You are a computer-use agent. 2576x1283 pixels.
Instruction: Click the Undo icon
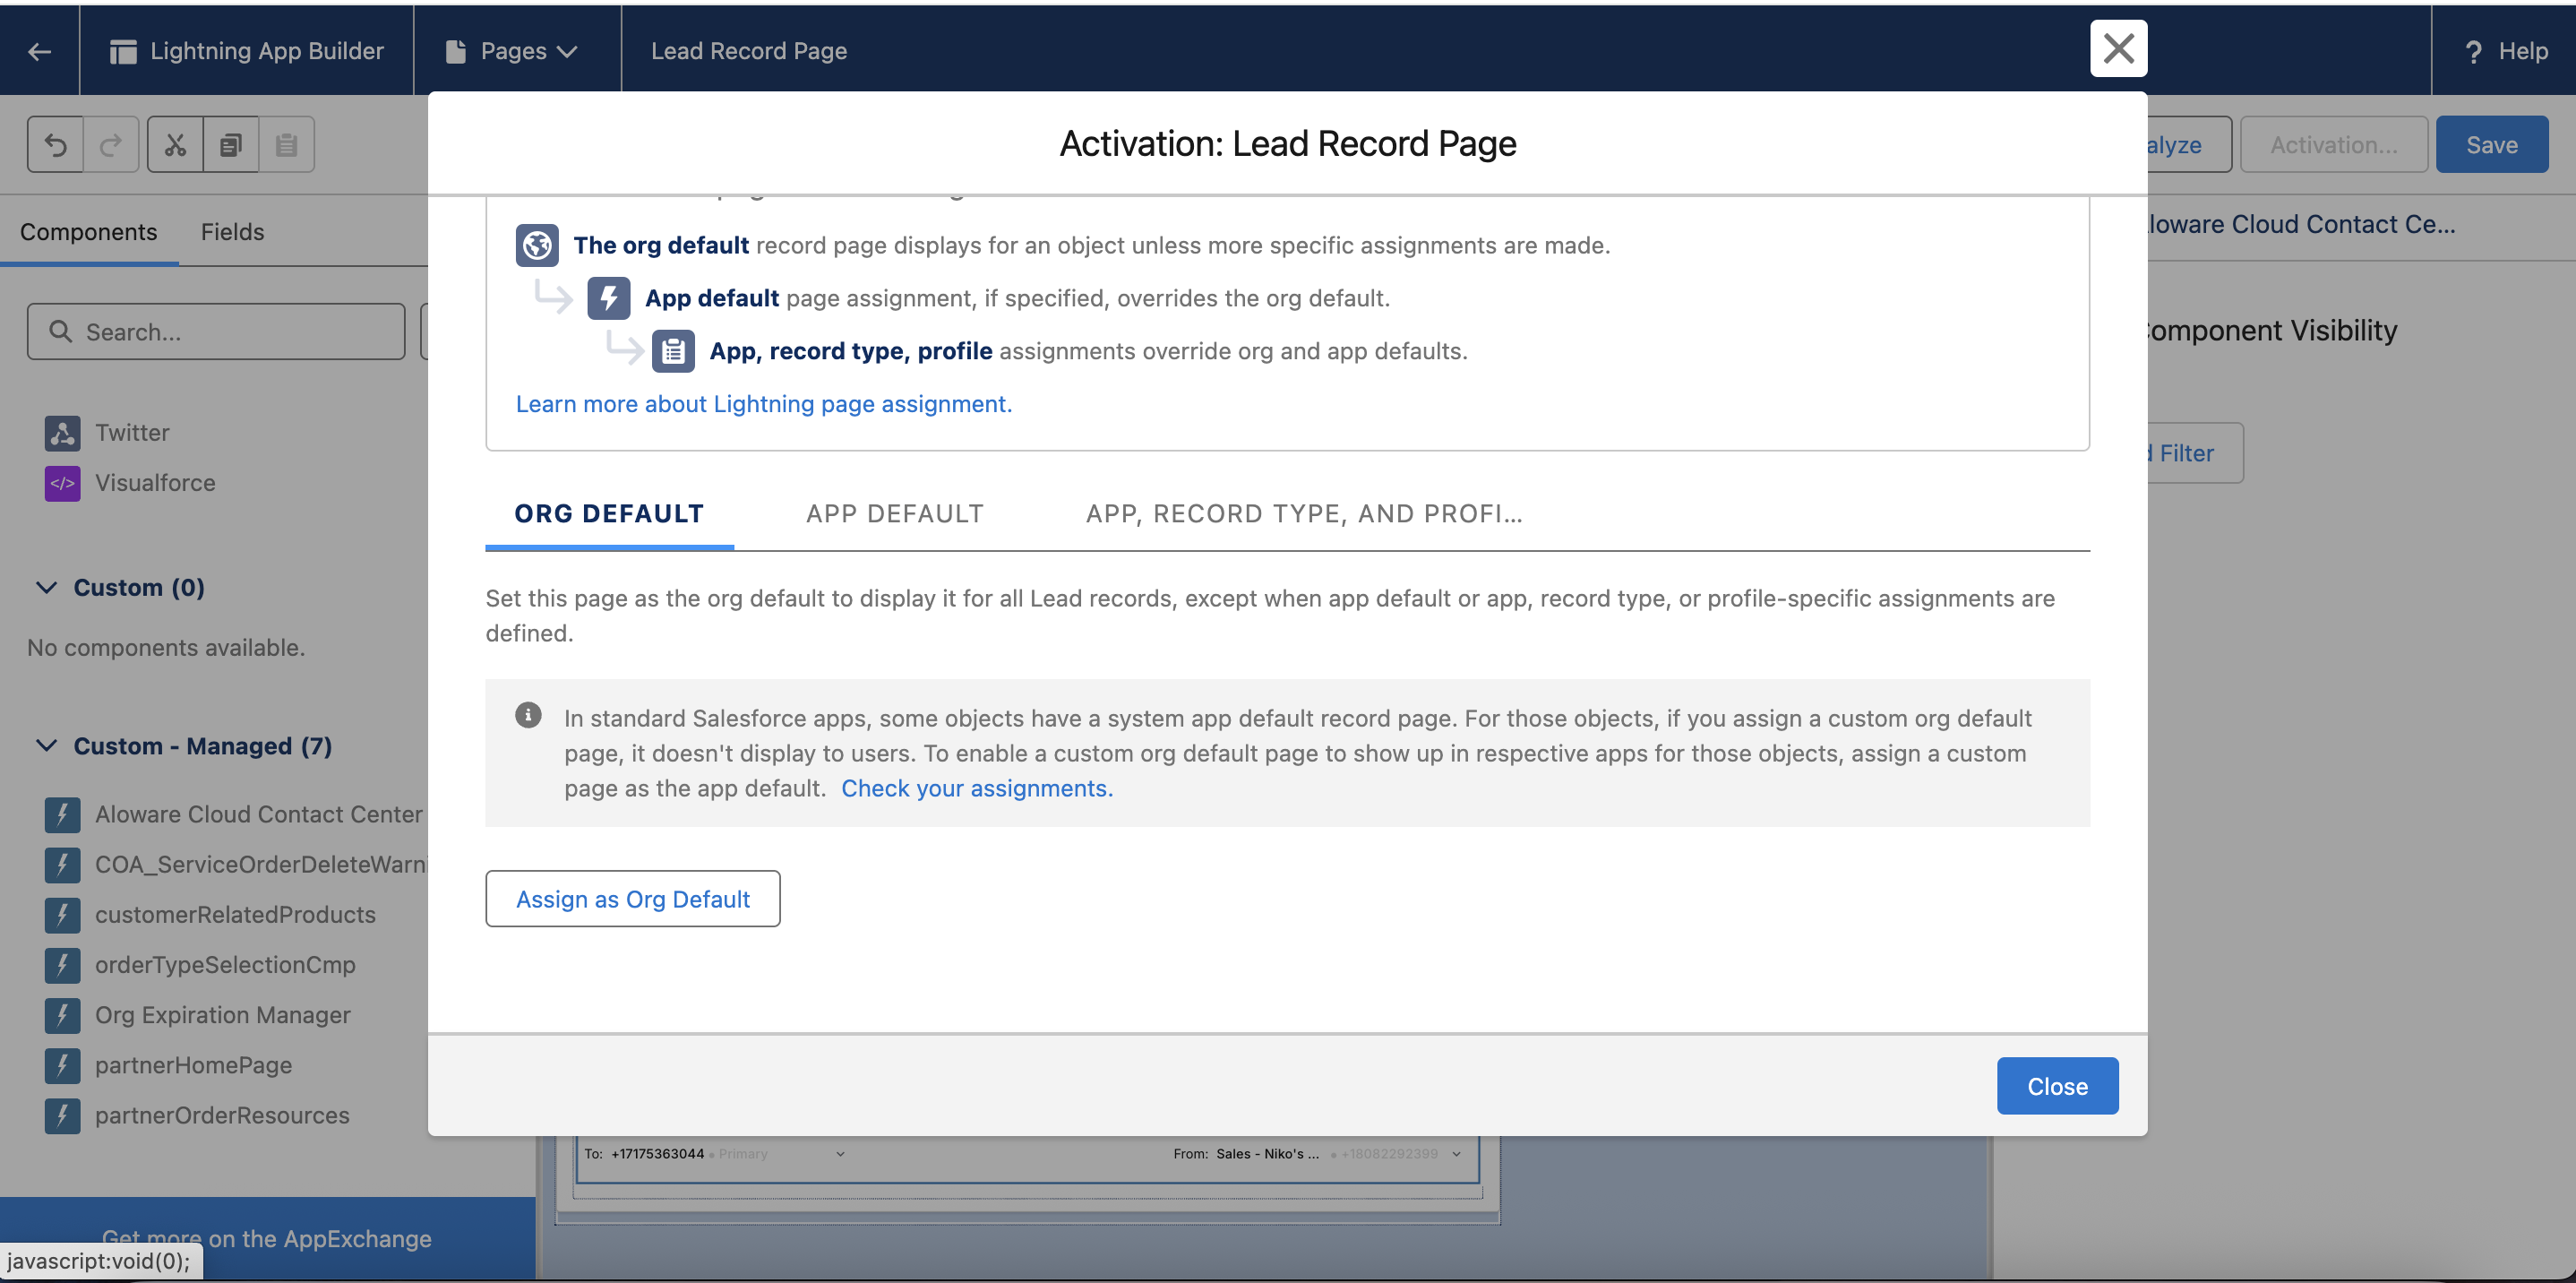click(x=56, y=145)
